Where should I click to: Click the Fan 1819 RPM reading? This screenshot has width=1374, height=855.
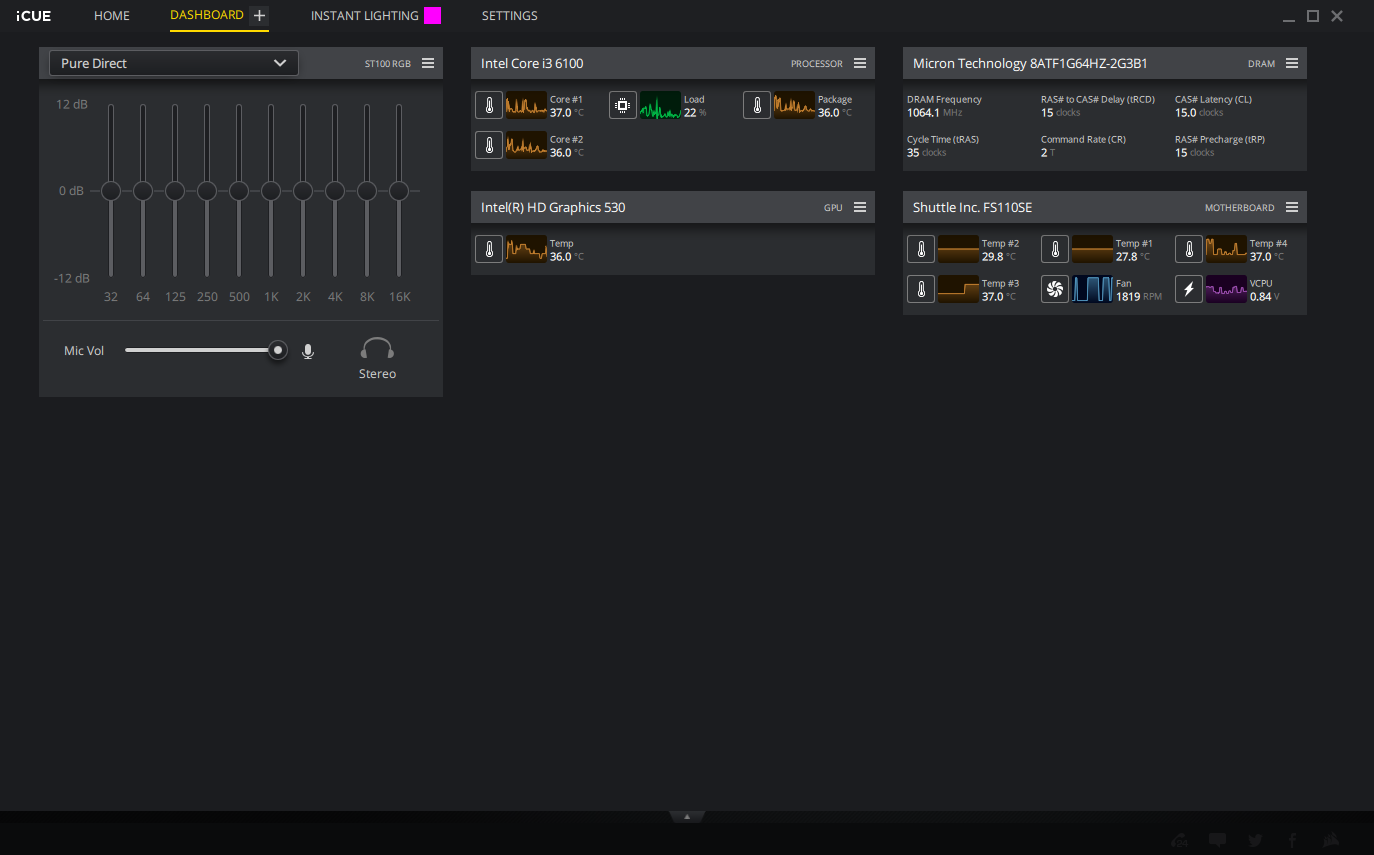[x=1139, y=297]
